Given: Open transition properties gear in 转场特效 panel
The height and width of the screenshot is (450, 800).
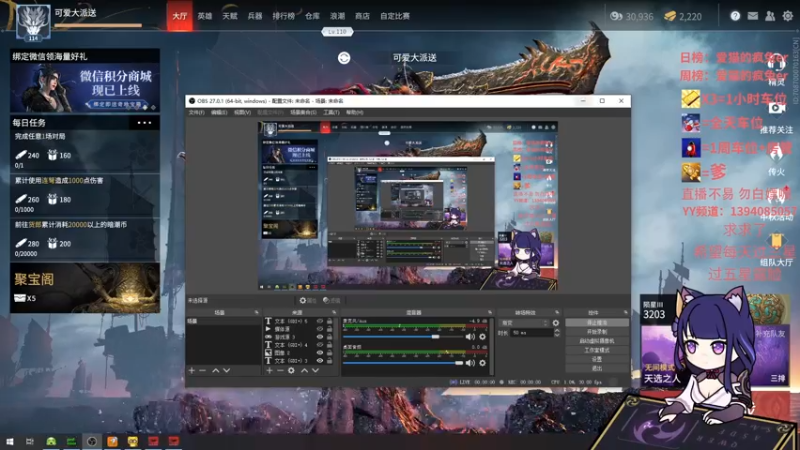Looking at the screenshot, I should pos(556,323).
